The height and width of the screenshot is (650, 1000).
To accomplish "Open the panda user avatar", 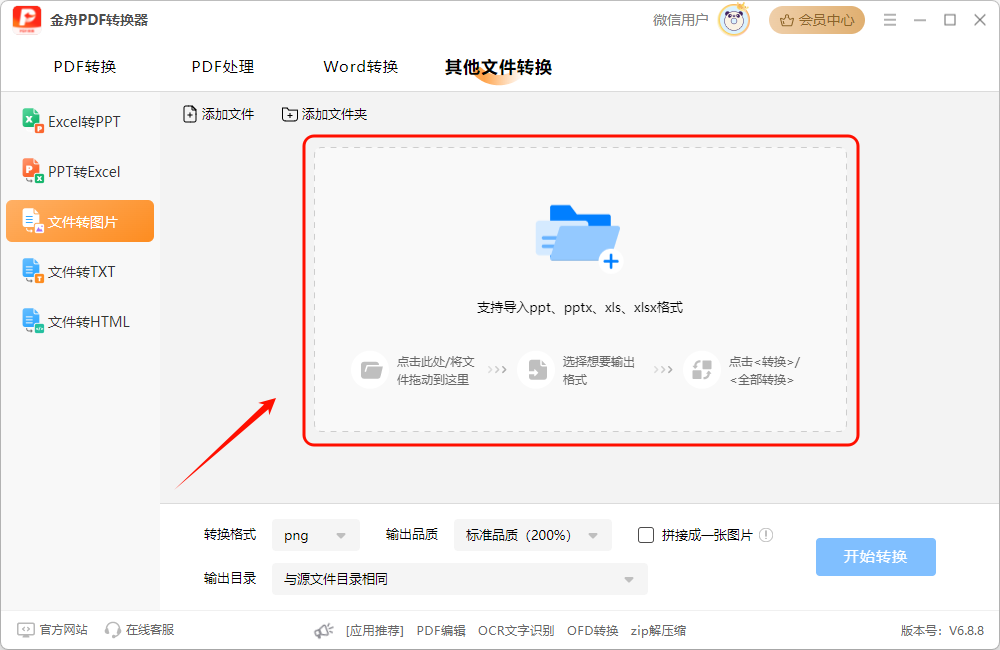I will click(x=734, y=20).
